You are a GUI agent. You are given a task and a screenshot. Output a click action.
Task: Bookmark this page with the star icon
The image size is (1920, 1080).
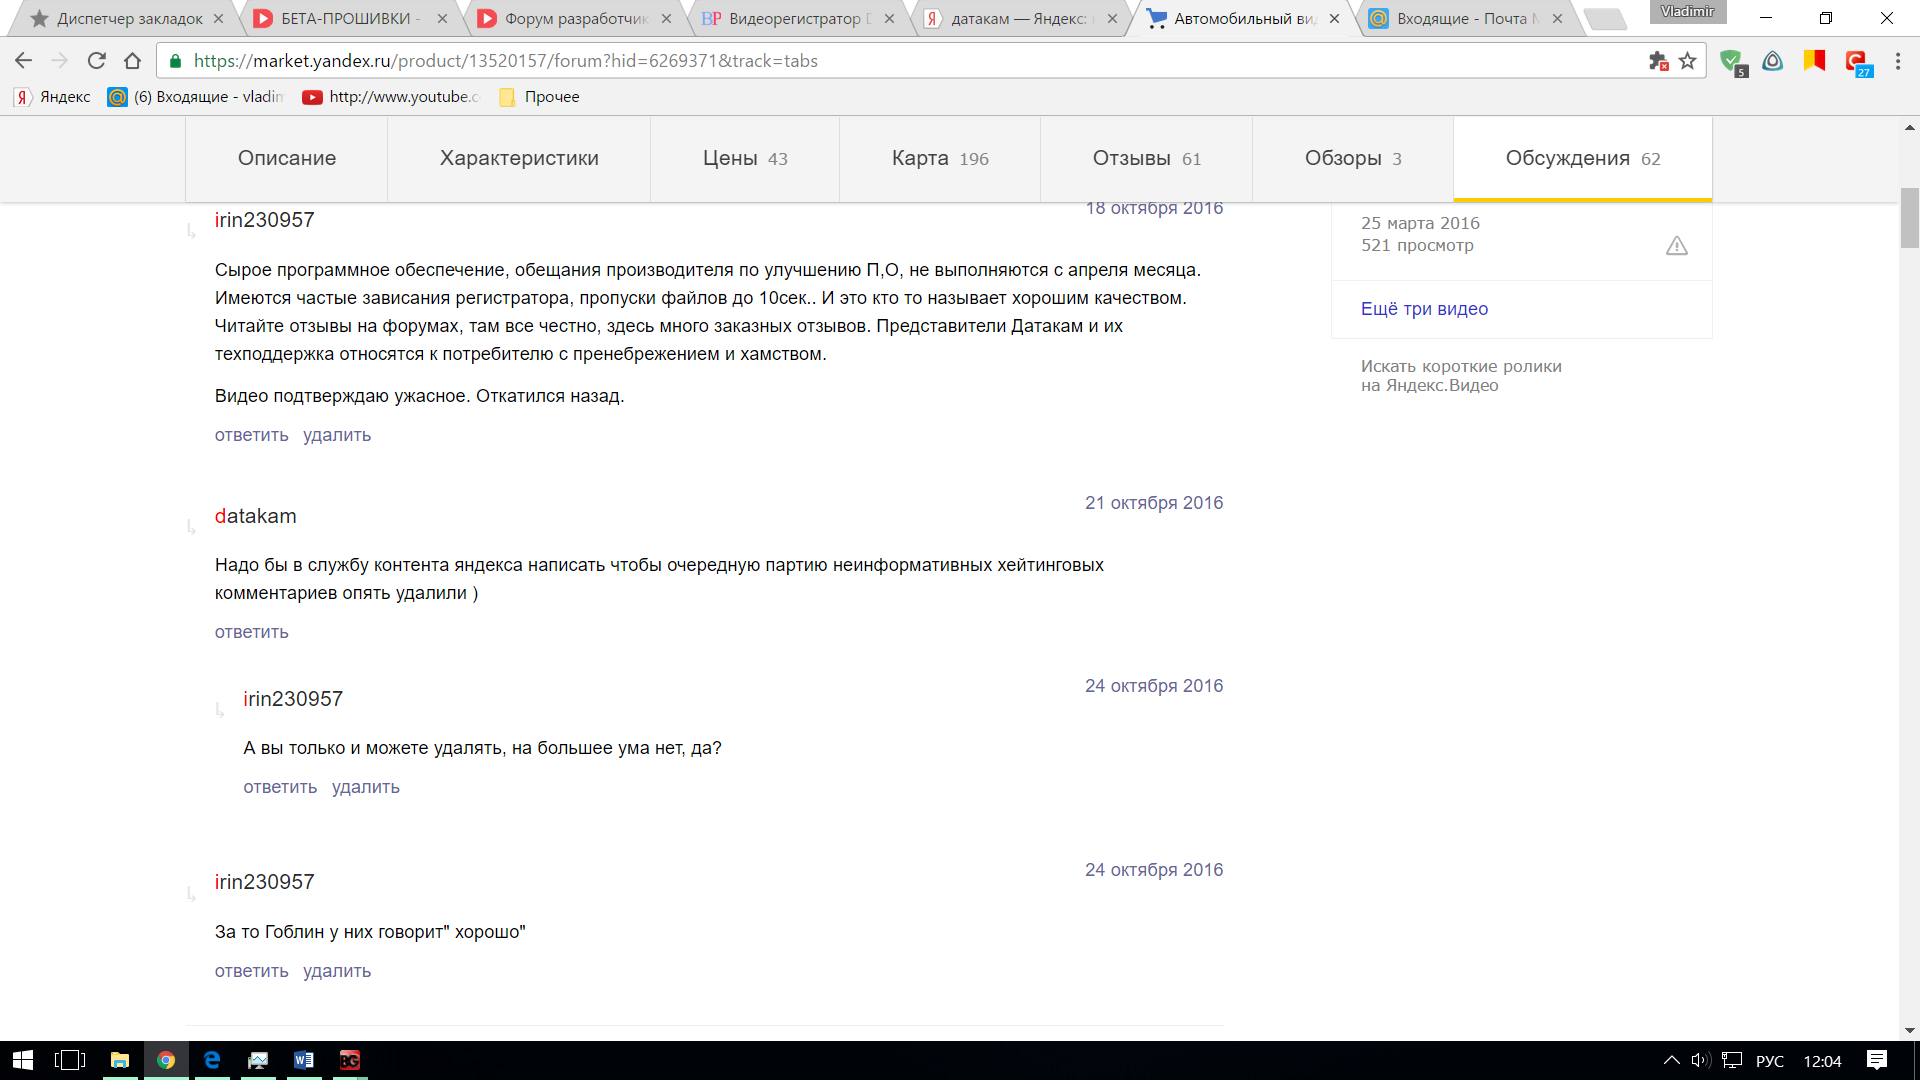tap(1688, 61)
